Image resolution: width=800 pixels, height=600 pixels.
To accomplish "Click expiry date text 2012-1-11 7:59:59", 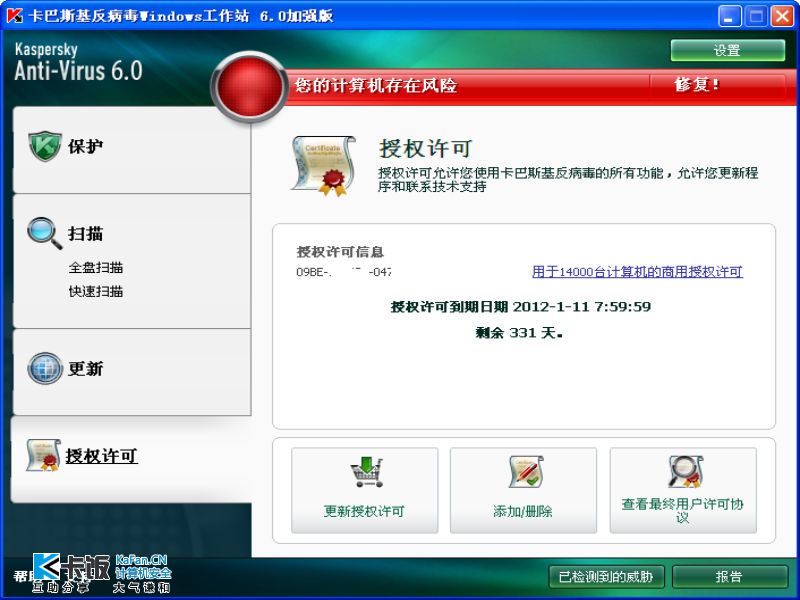I will (x=582, y=306).
